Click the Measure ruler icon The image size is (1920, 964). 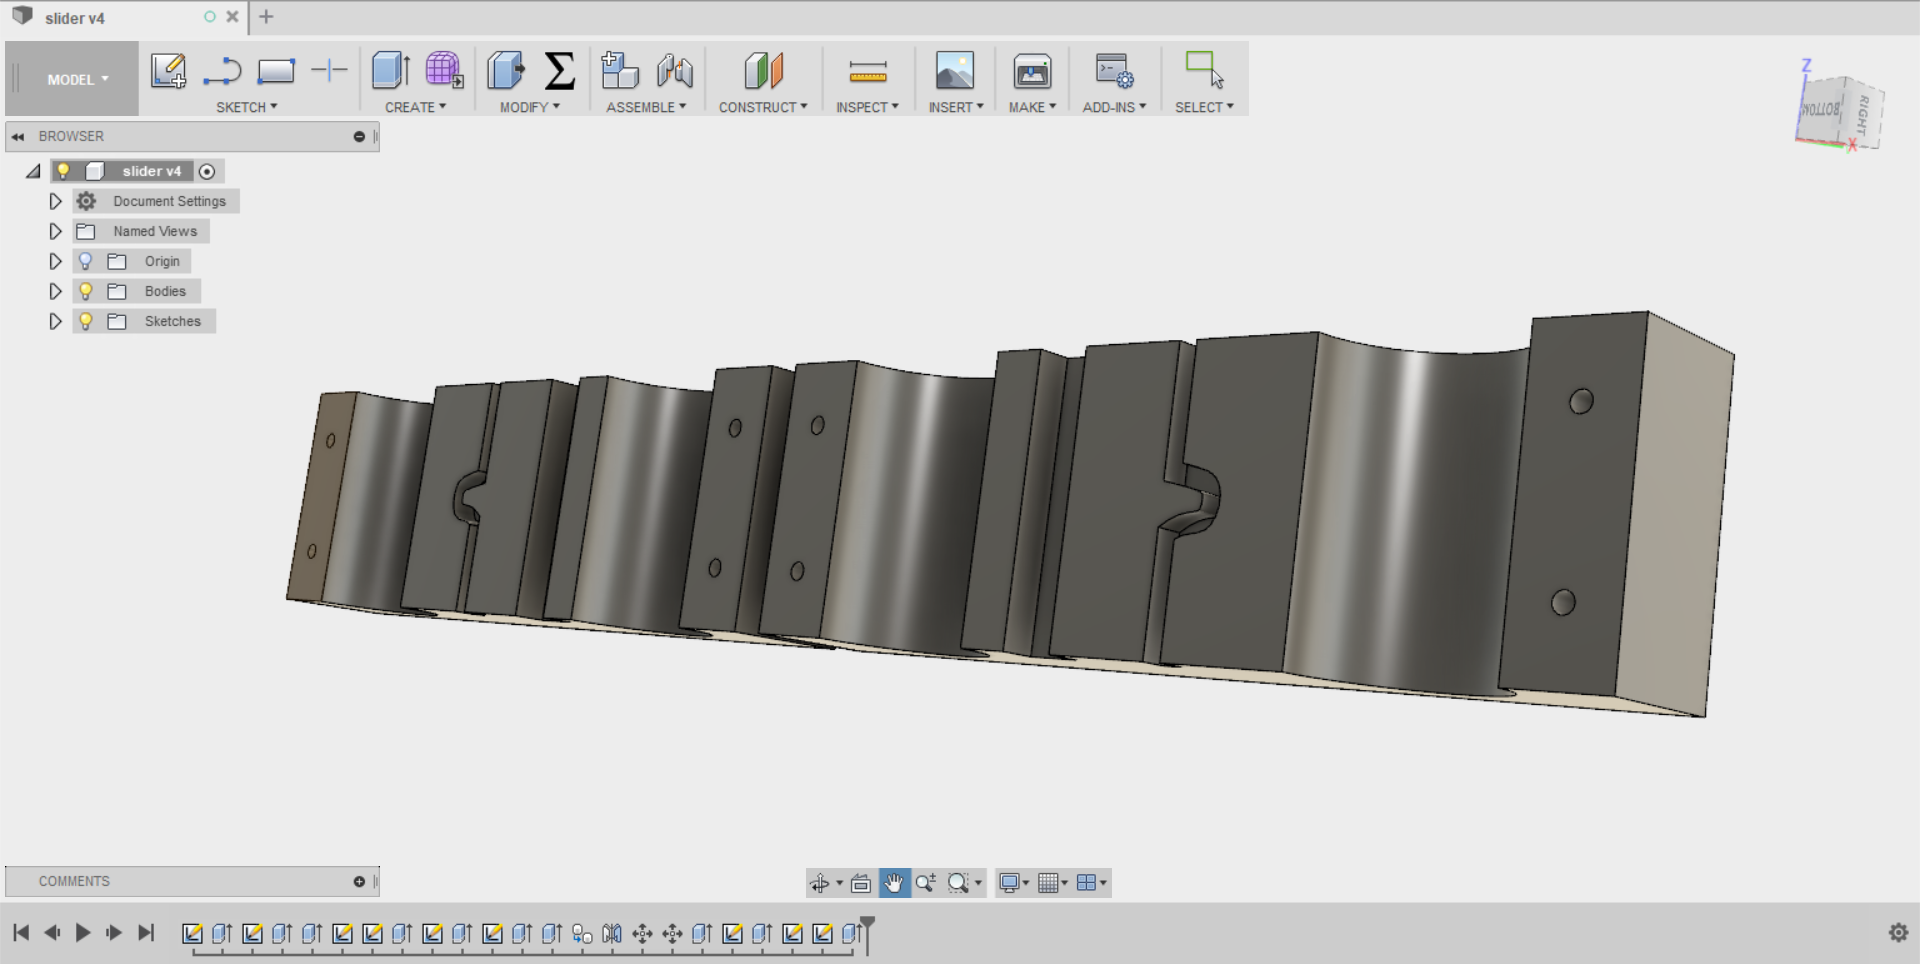[867, 71]
